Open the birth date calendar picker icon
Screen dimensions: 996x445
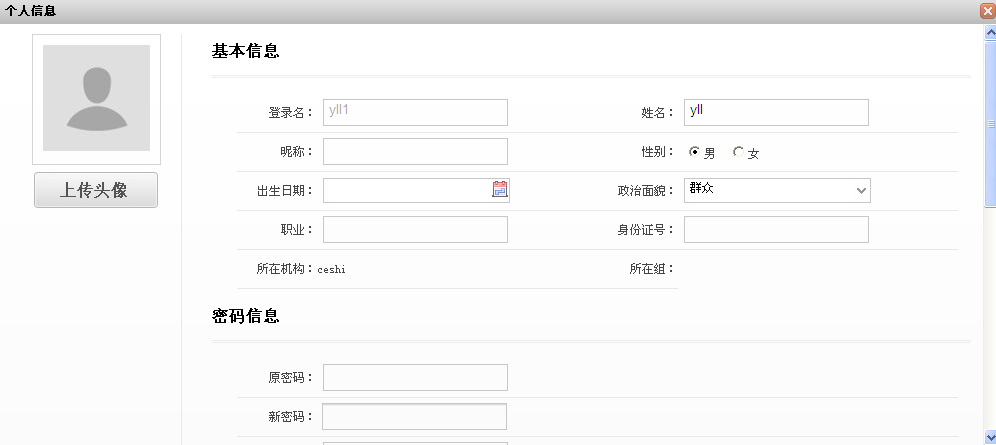[500, 190]
